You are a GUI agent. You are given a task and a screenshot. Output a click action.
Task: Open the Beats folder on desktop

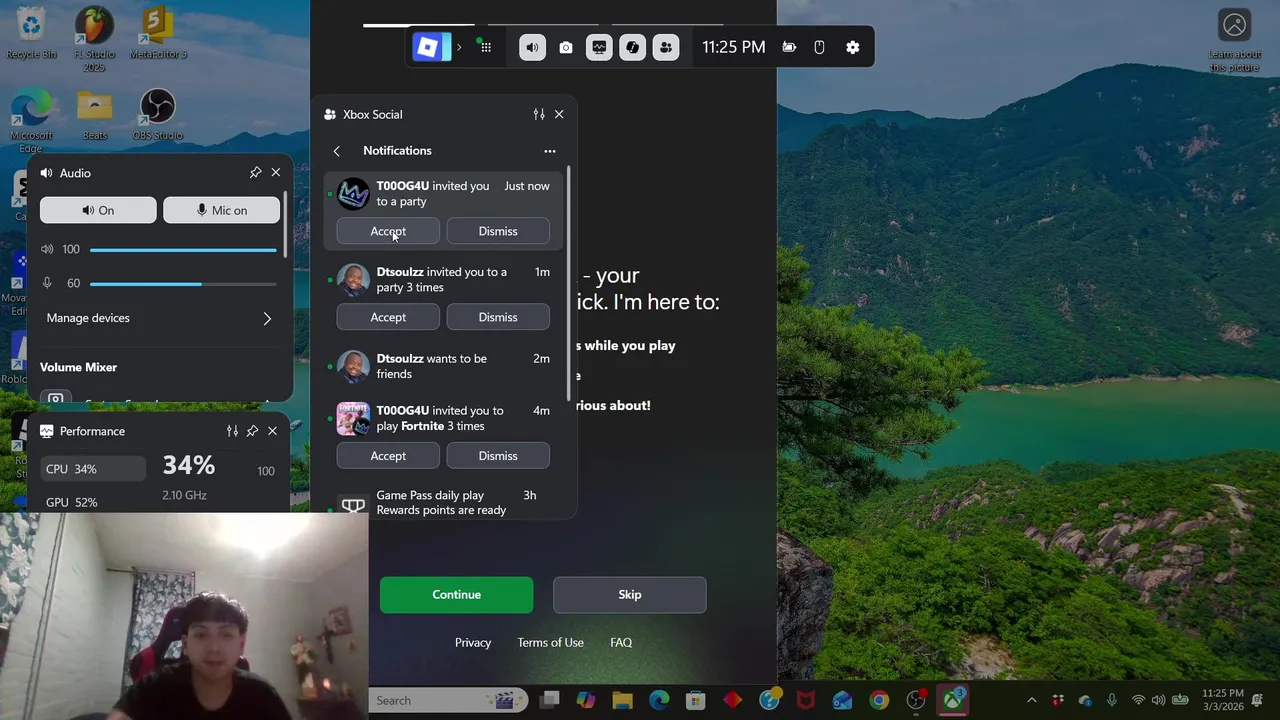[x=95, y=115]
